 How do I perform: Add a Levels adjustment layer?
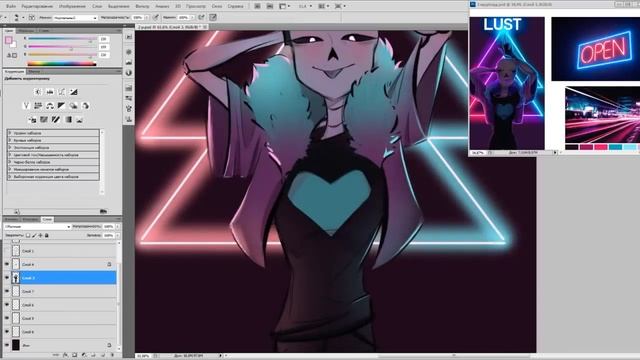click(x=50, y=92)
